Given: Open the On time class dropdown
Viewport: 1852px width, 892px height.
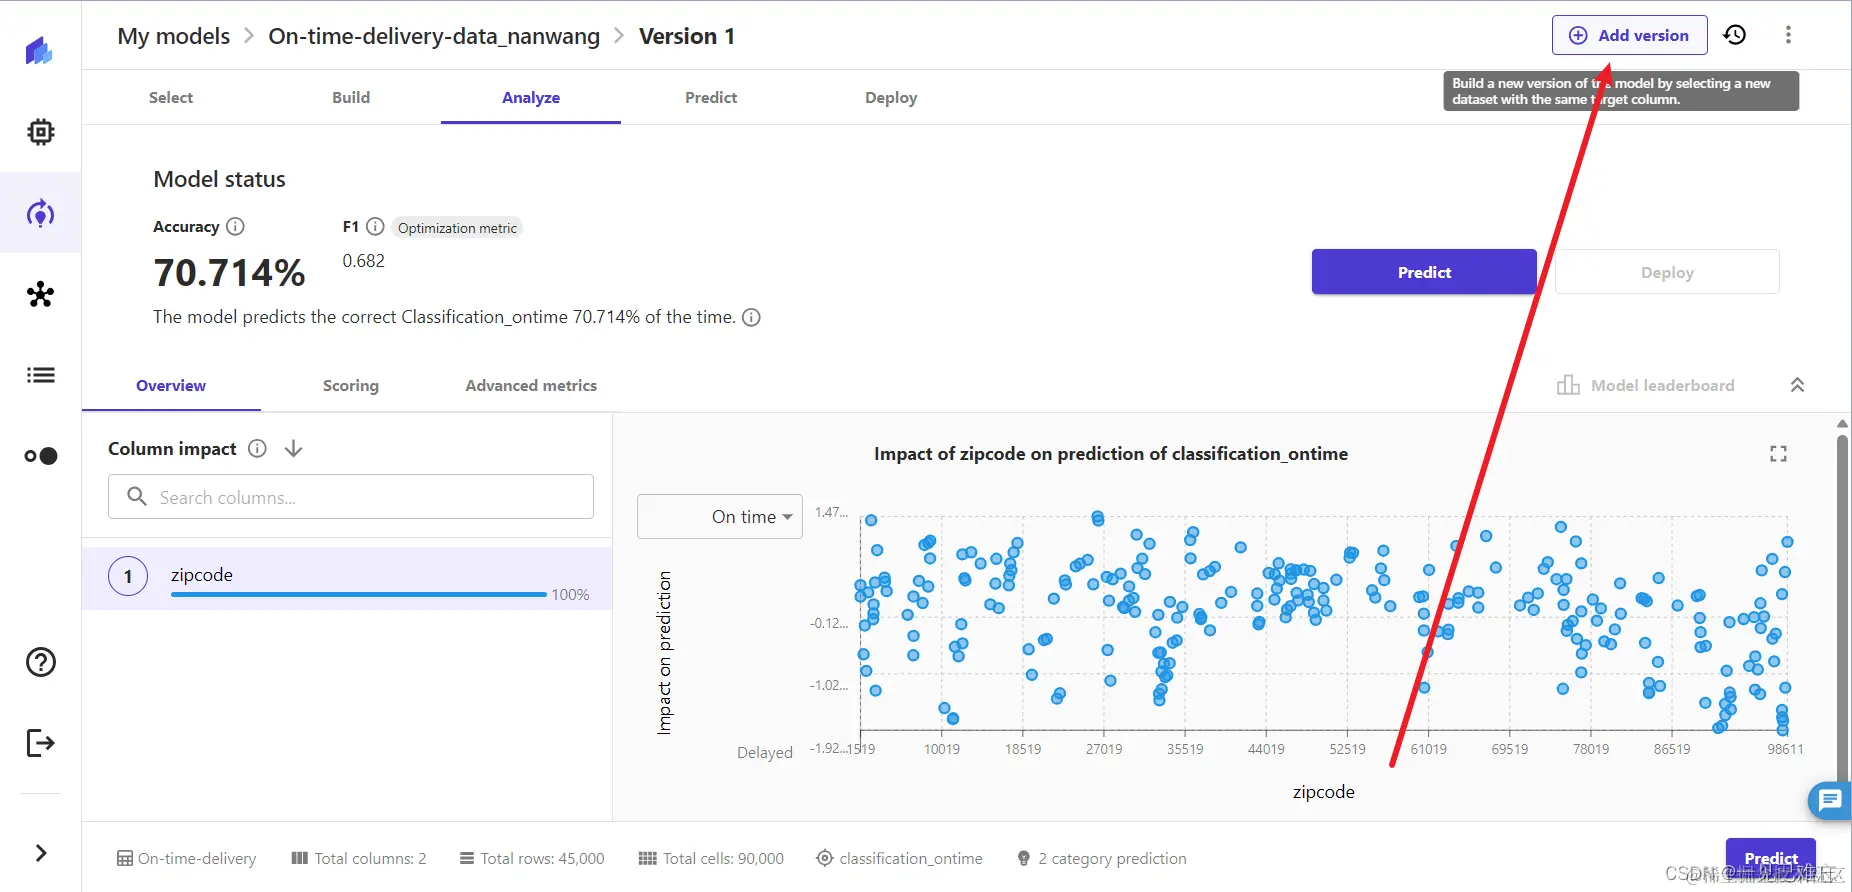Looking at the screenshot, I should click(720, 517).
